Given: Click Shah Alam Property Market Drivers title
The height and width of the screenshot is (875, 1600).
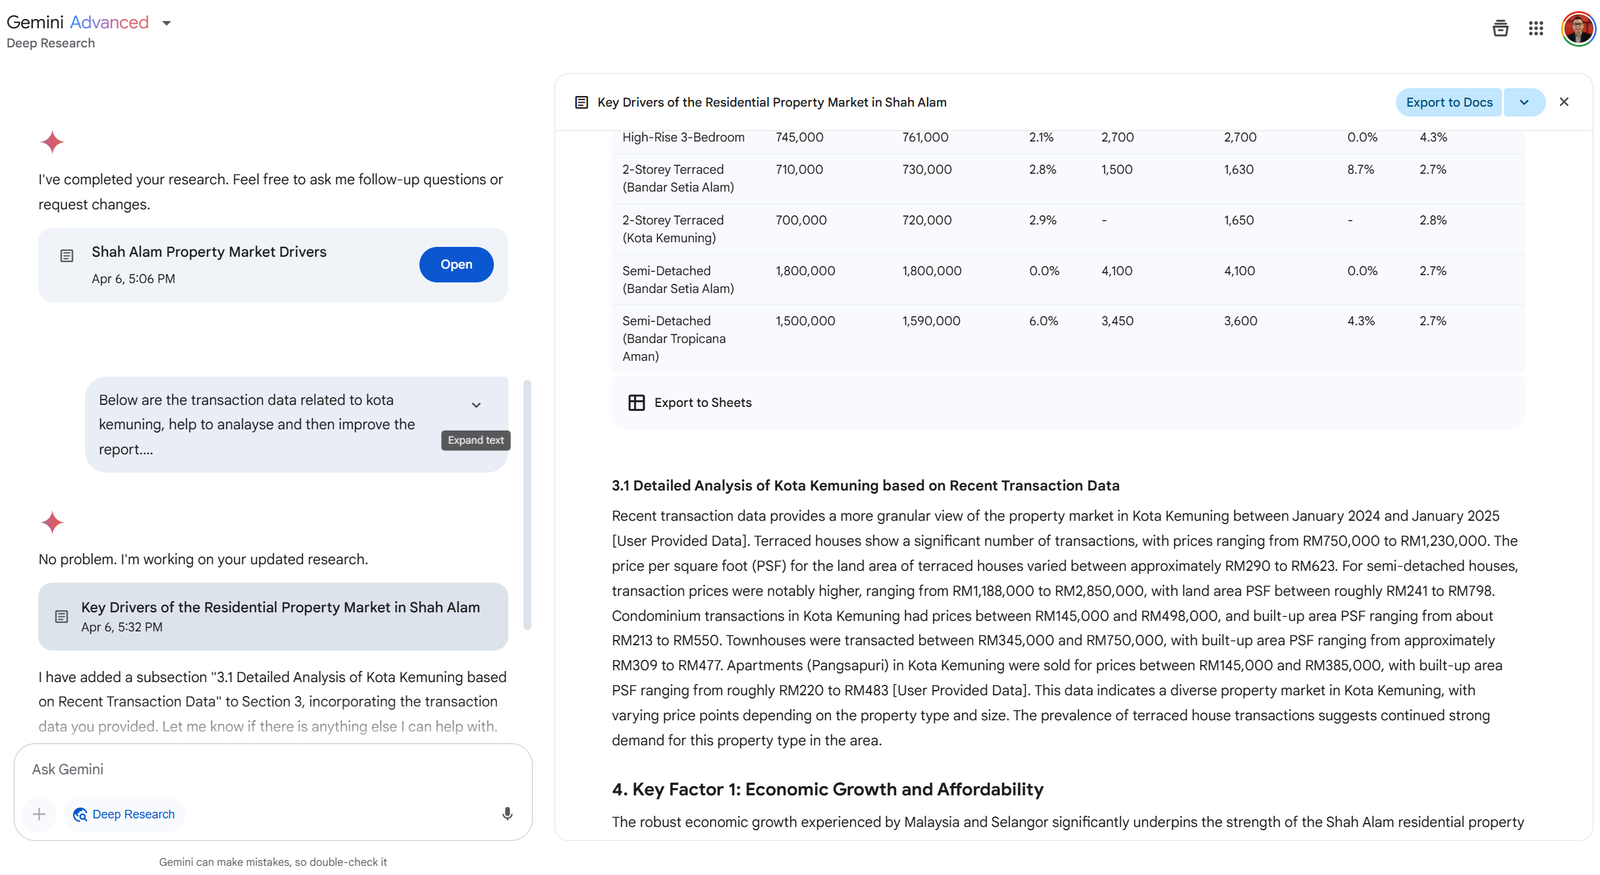Looking at the screenshot, I should [x=209, y=252].
